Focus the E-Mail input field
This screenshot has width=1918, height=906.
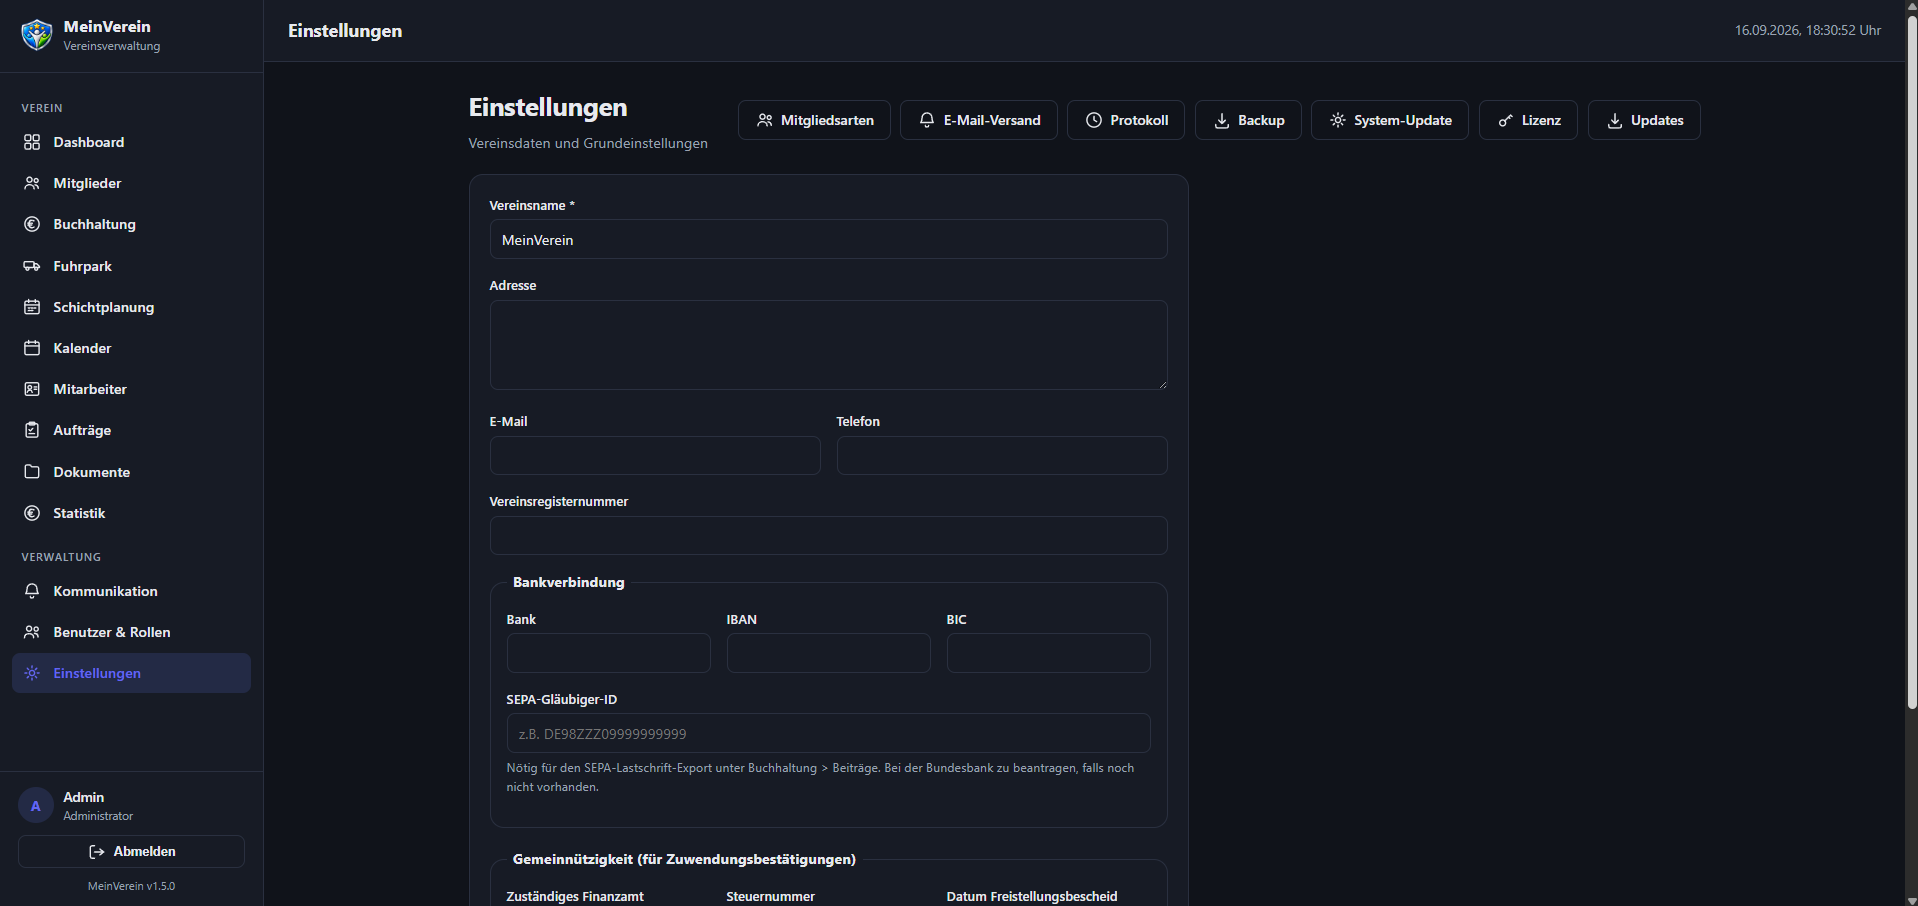655,455
